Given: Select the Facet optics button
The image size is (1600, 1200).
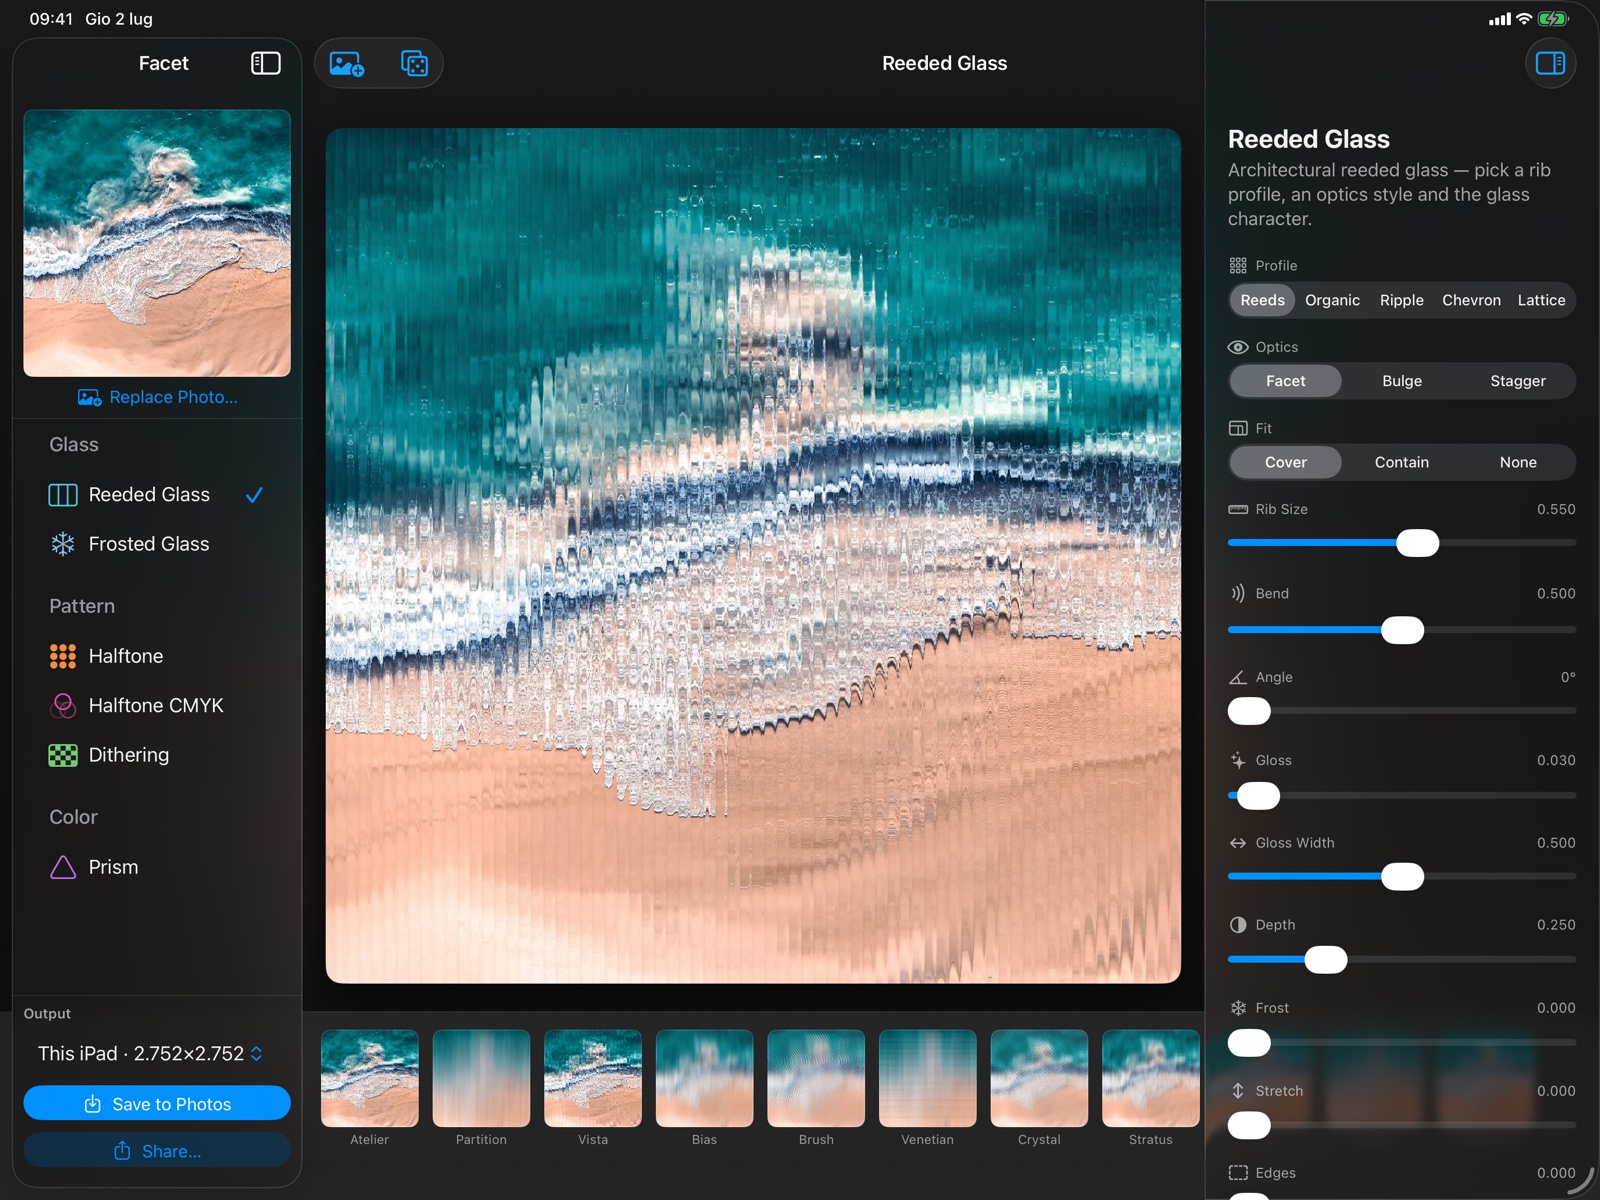Looking at the screenshot, I should (x=1286, y=381).
